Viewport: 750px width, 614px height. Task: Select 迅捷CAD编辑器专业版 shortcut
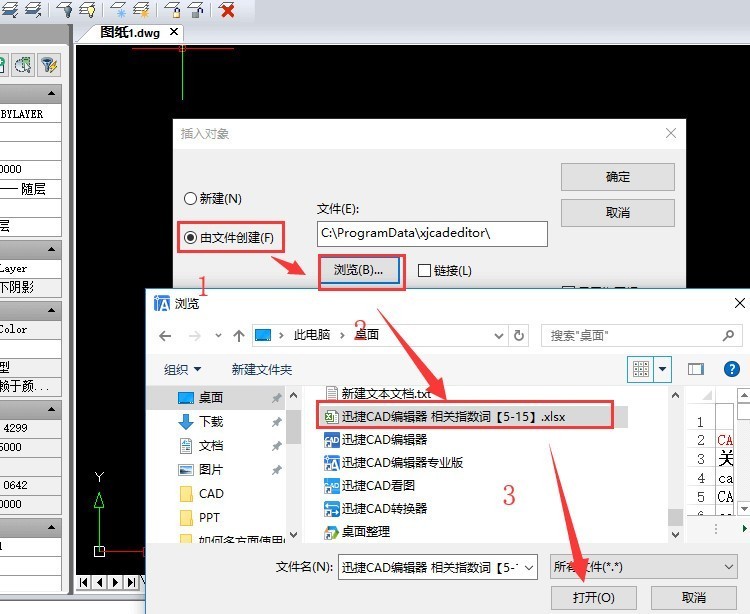pyautogui.click(x=393, y=462)
